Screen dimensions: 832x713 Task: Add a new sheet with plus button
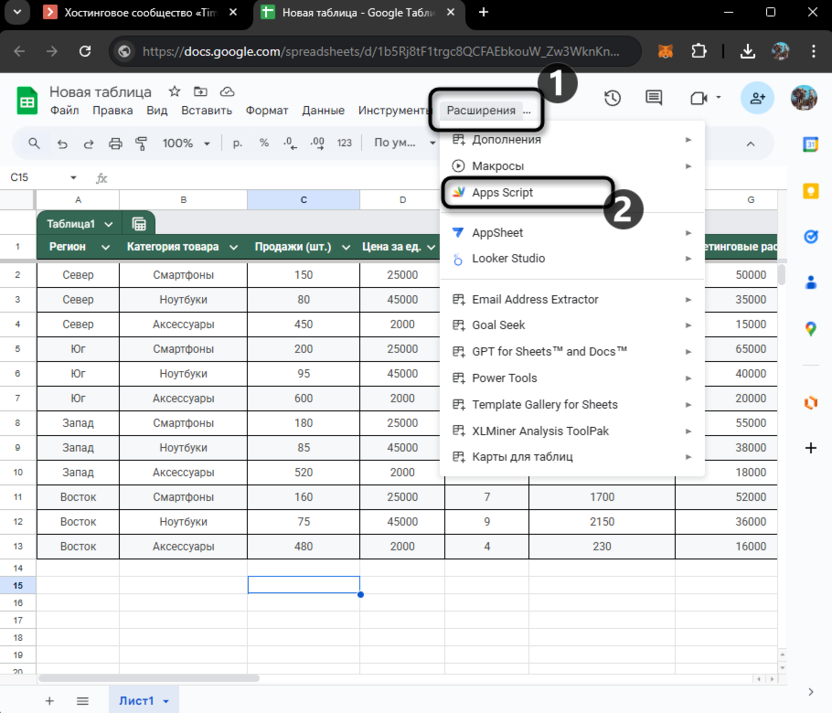pyautogui.click(x=49, y=701)
